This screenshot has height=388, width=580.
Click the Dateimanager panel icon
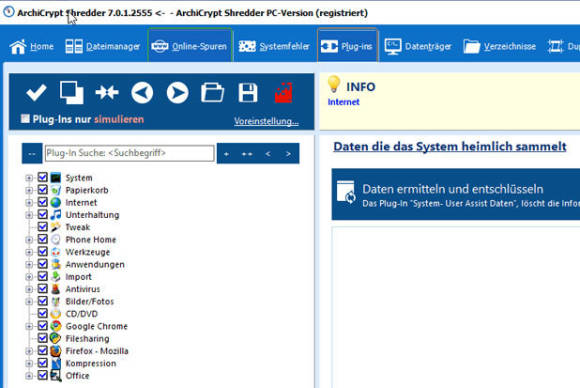(74, 47)
